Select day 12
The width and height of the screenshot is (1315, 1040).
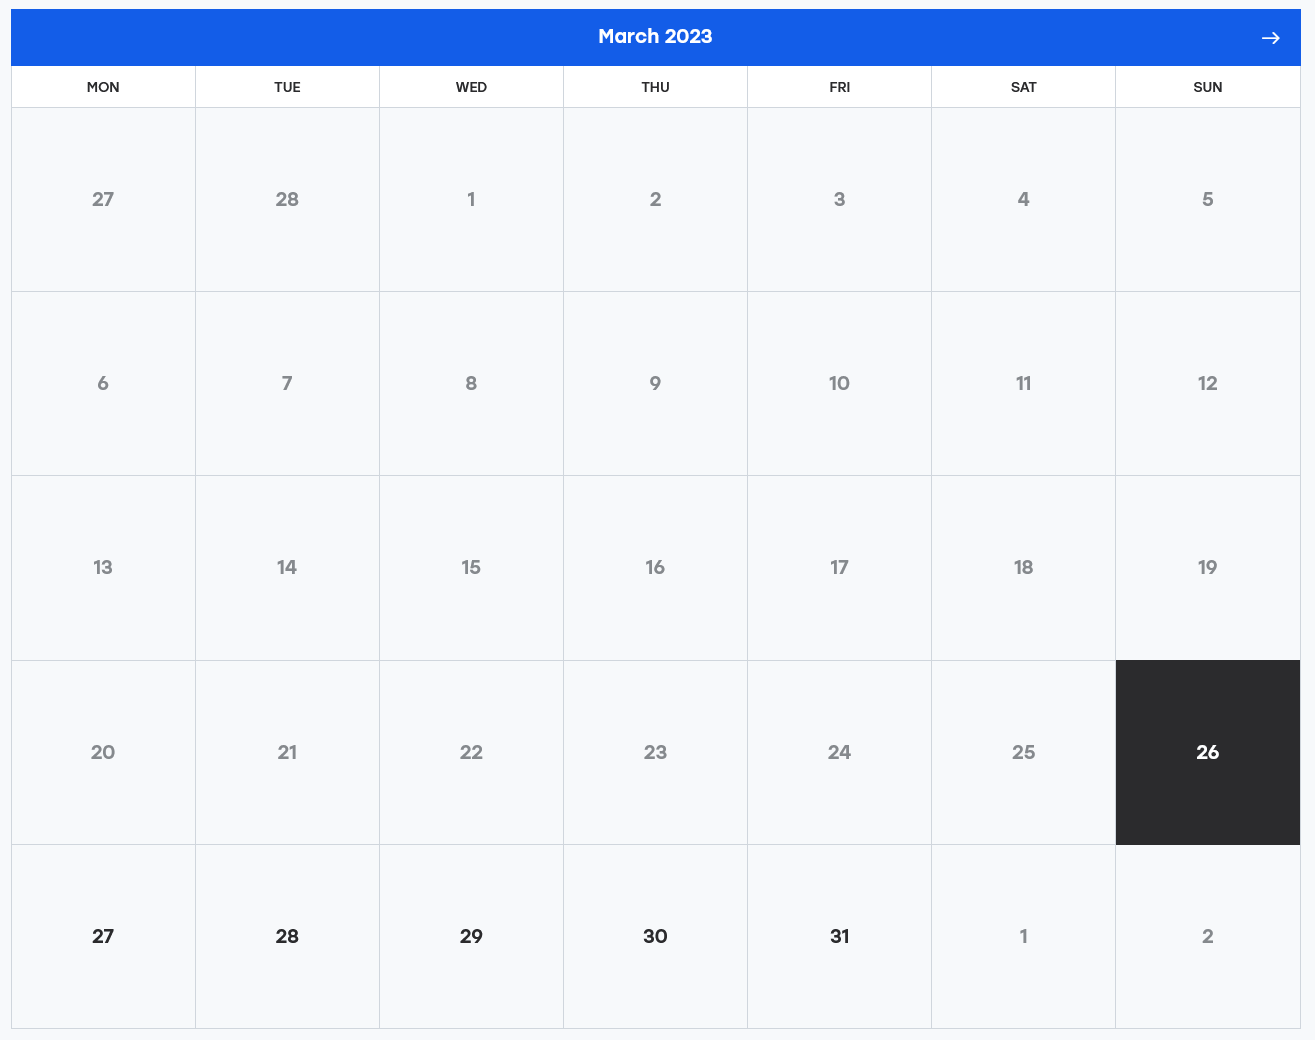point(1208,383)
